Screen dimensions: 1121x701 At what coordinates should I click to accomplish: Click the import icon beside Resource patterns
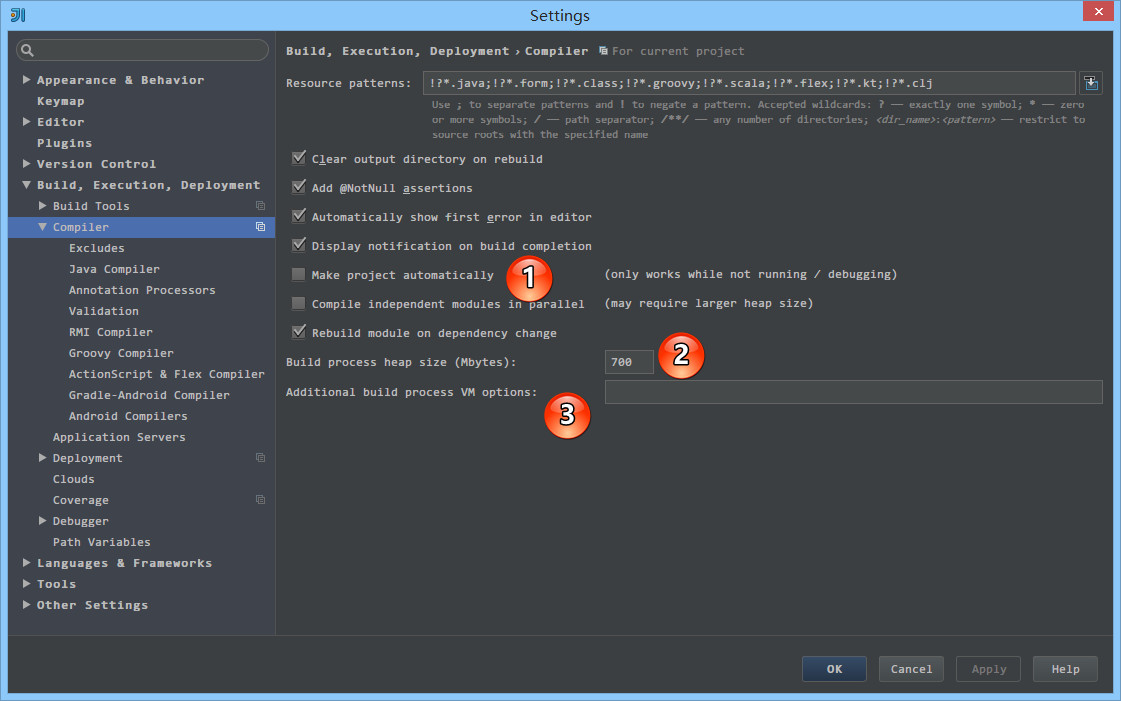point(1091,83)
